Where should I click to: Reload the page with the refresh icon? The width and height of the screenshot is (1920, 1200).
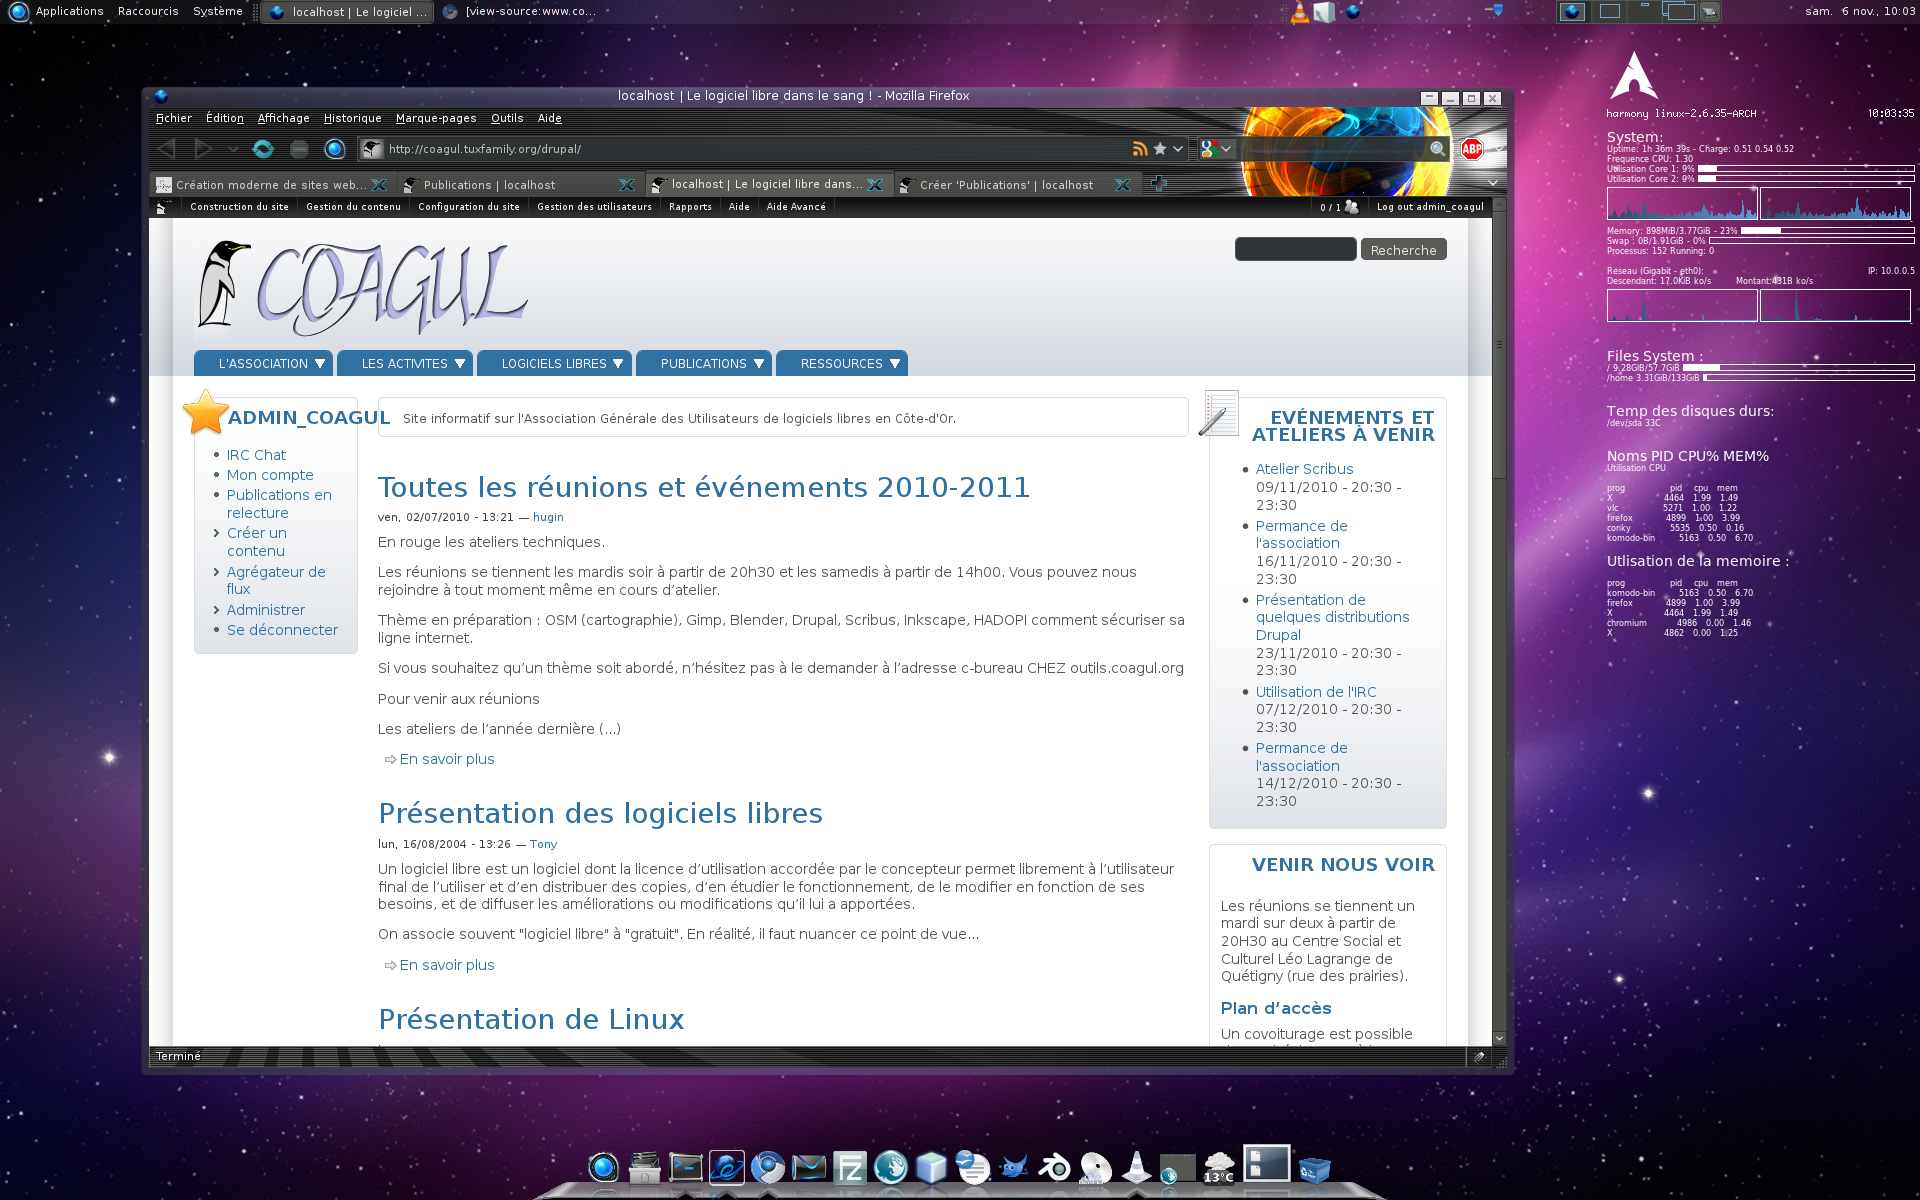[x=263, y=149]
